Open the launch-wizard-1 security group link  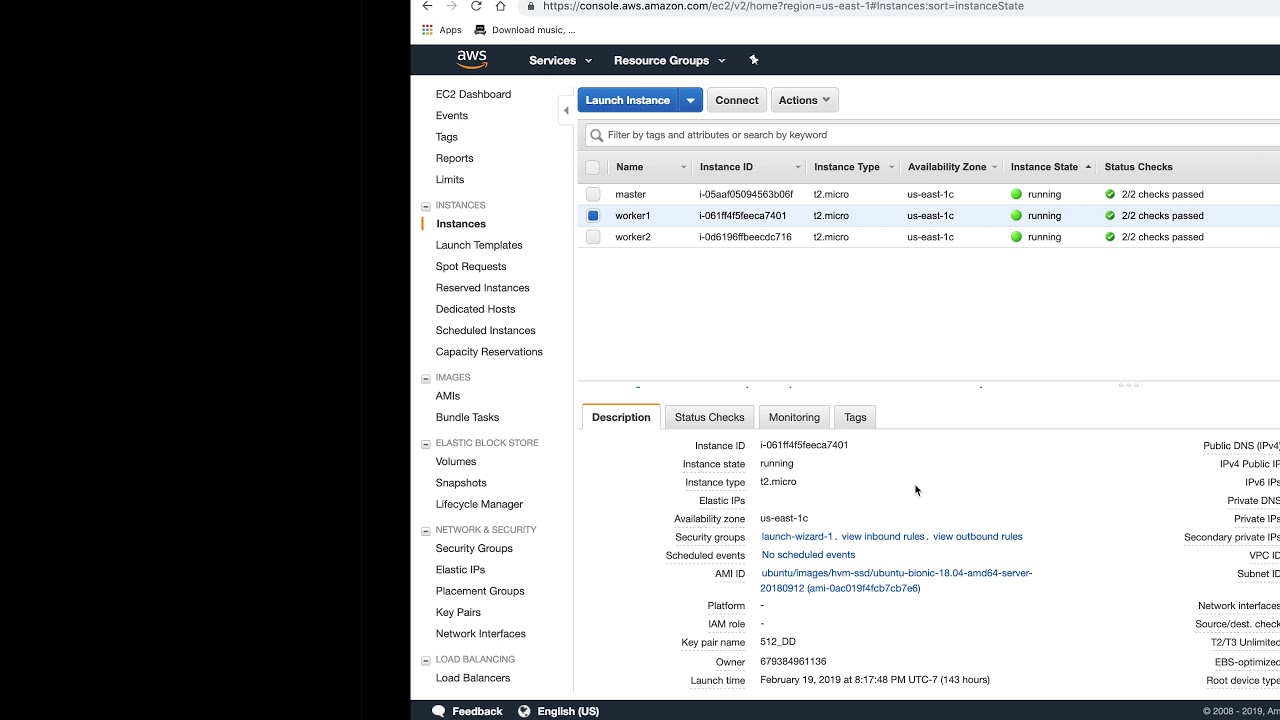[797, 537]
